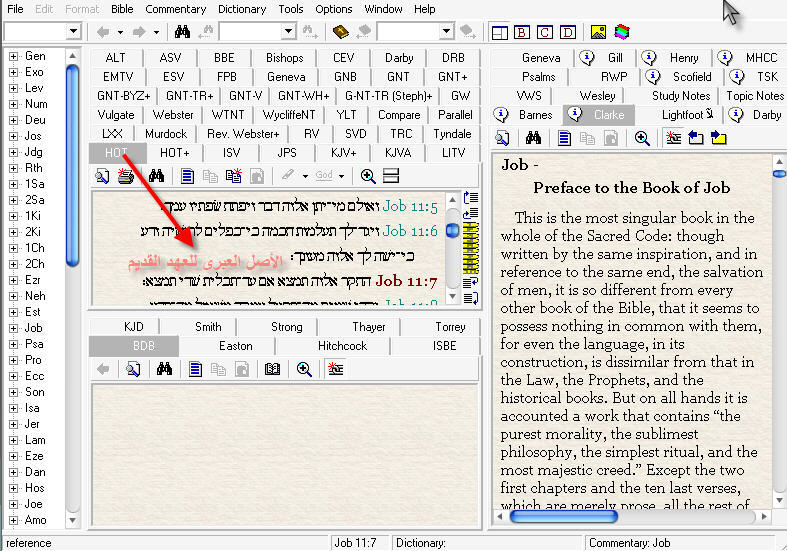787x551 pixels.
Task: Zoom commentary text with magnifier icon
Action: [642, 138]
